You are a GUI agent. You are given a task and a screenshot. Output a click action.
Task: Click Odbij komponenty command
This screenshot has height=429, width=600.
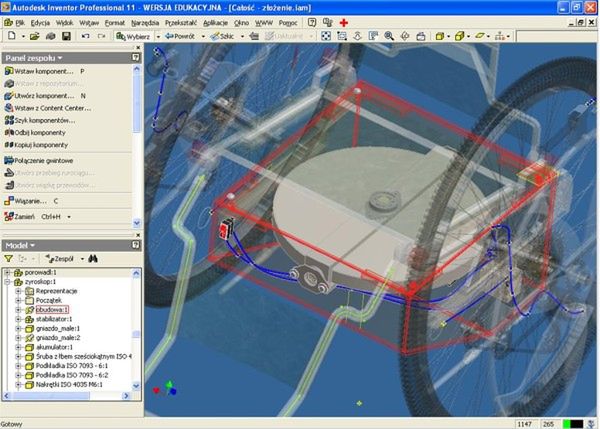(x=35, y=133)
